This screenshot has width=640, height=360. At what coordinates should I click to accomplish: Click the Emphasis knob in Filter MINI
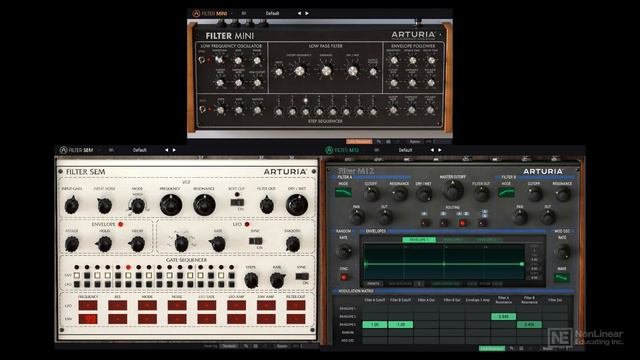pos(326,71)
